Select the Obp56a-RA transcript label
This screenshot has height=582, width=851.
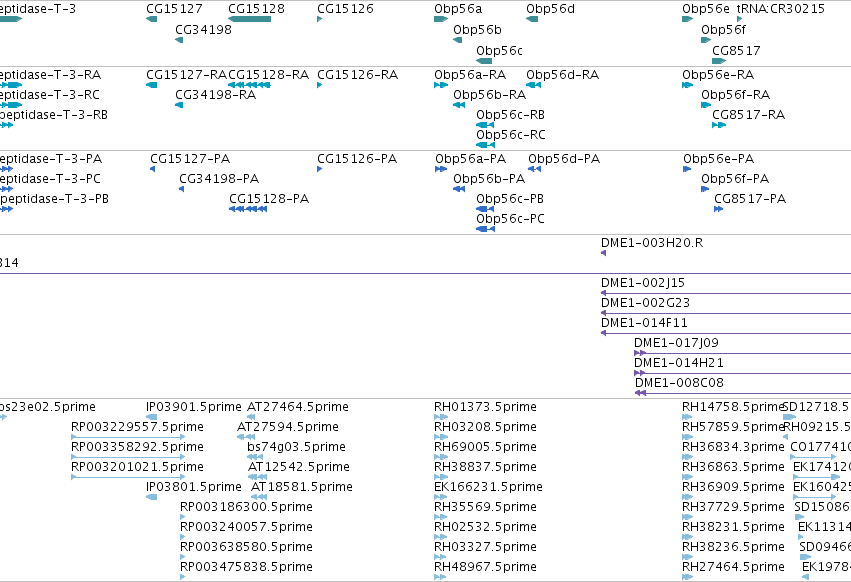(x=470, y=75)
